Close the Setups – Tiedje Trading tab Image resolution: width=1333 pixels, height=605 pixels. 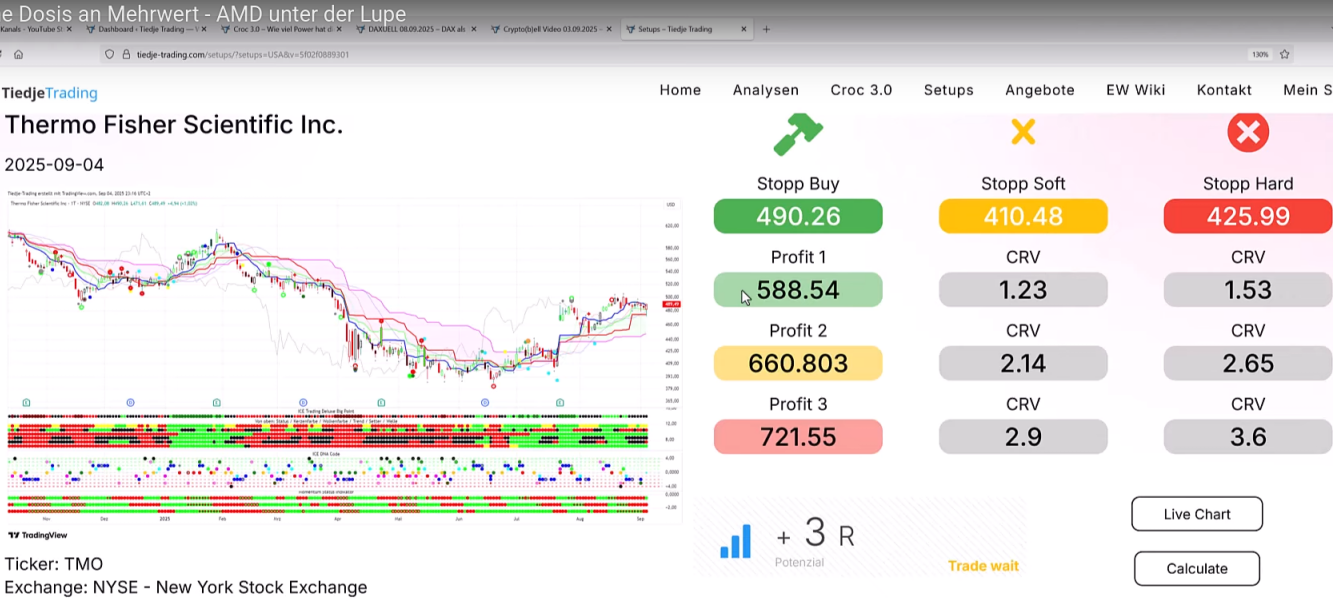[x=743, y=29]
